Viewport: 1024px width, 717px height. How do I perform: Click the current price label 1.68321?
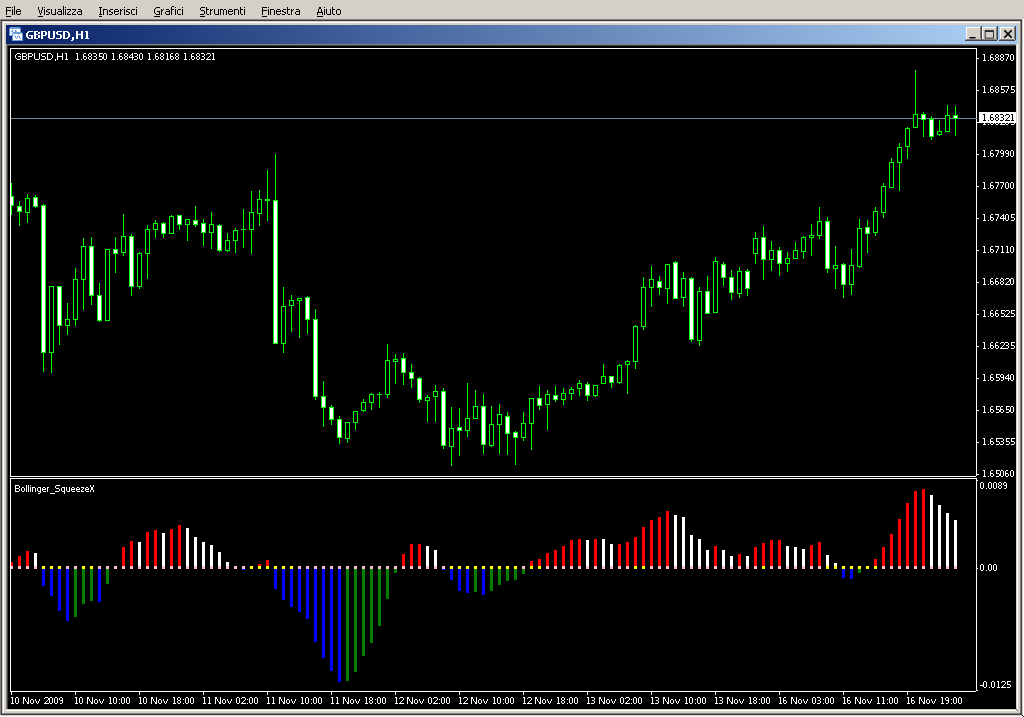click(x=997, y=118)
